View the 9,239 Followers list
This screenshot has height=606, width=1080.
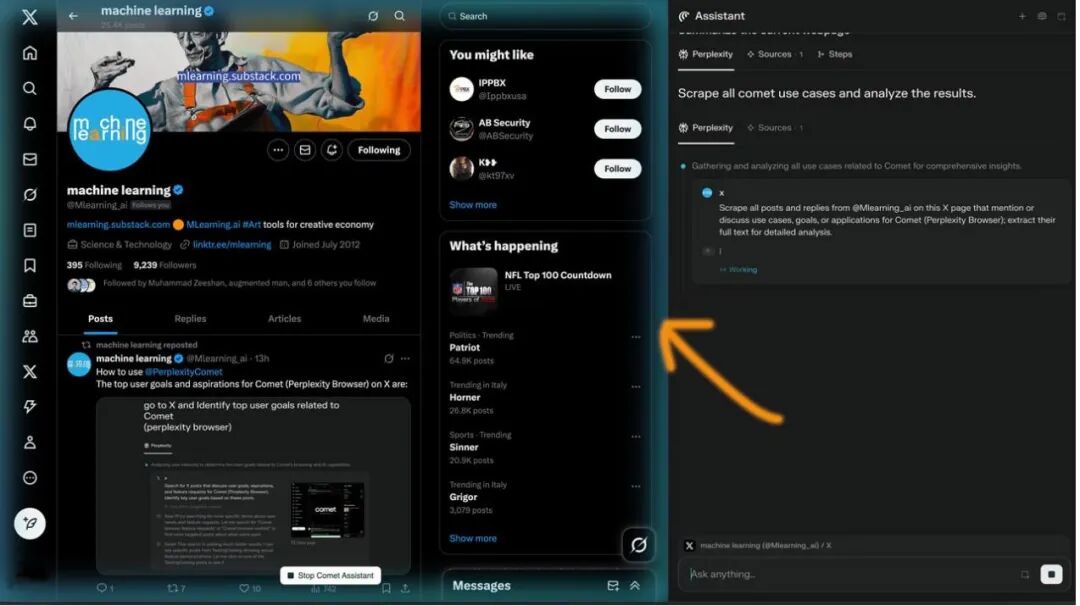pos(165,265)
